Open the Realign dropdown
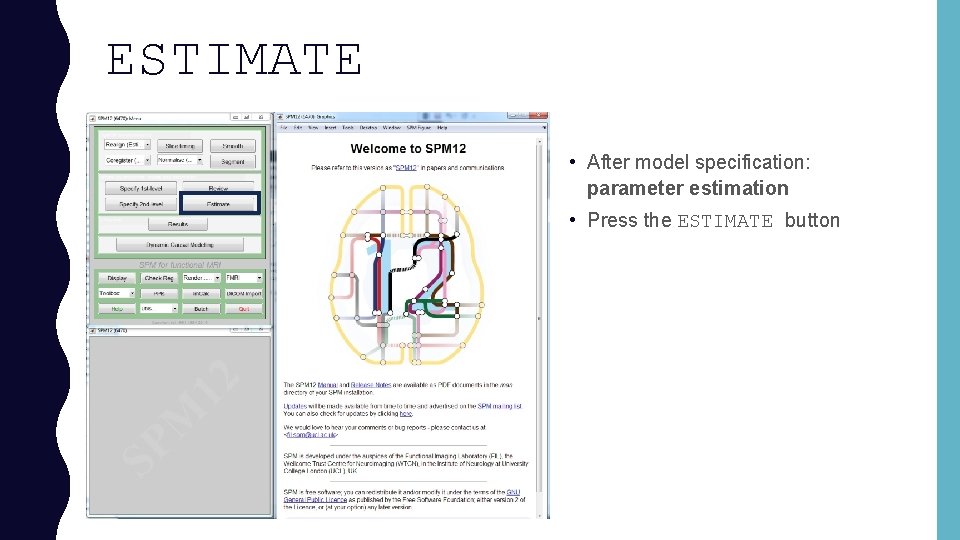The image size is (960, 540). click(127, 145)
